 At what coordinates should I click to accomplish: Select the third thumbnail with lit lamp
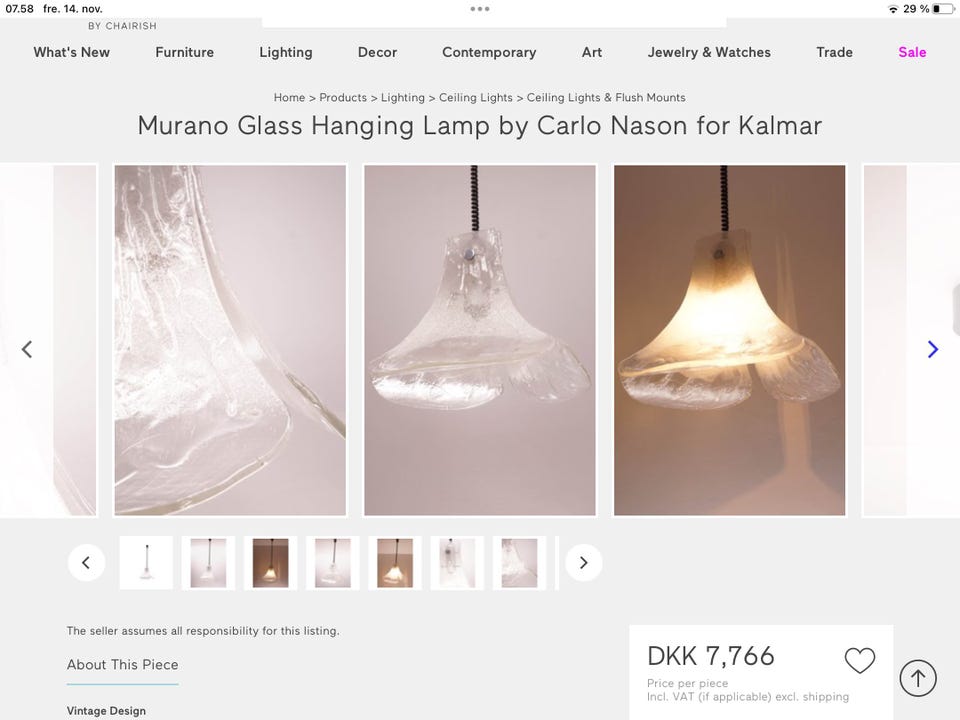click(271, 563)
